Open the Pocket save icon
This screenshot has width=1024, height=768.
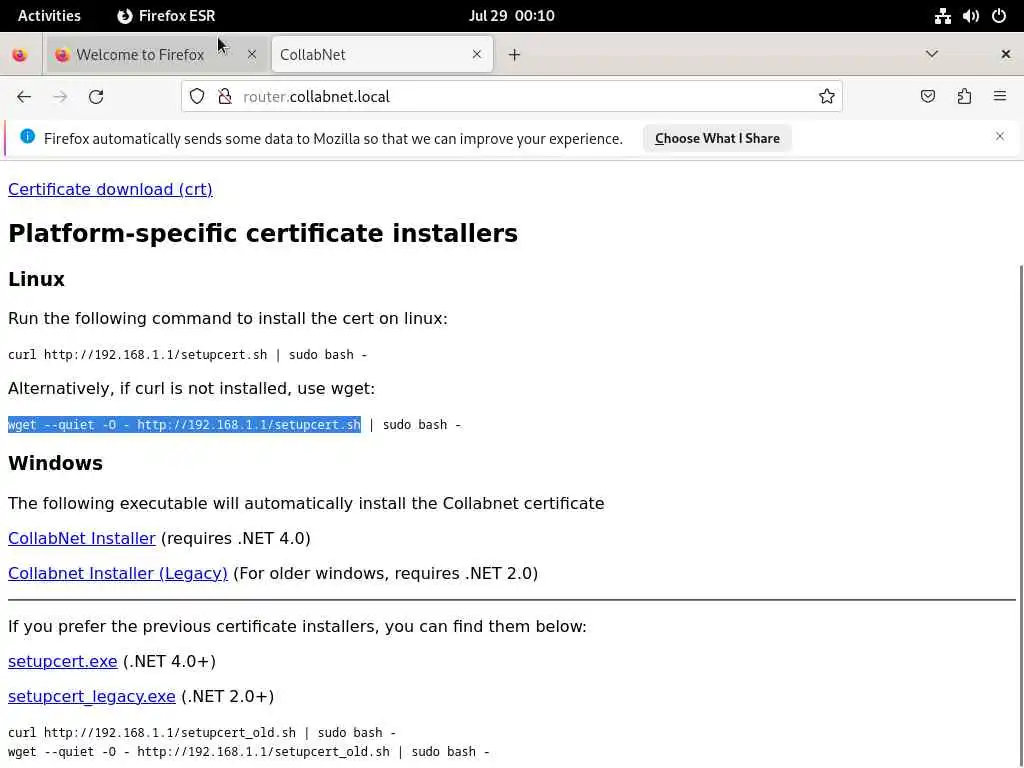(927, 97)
